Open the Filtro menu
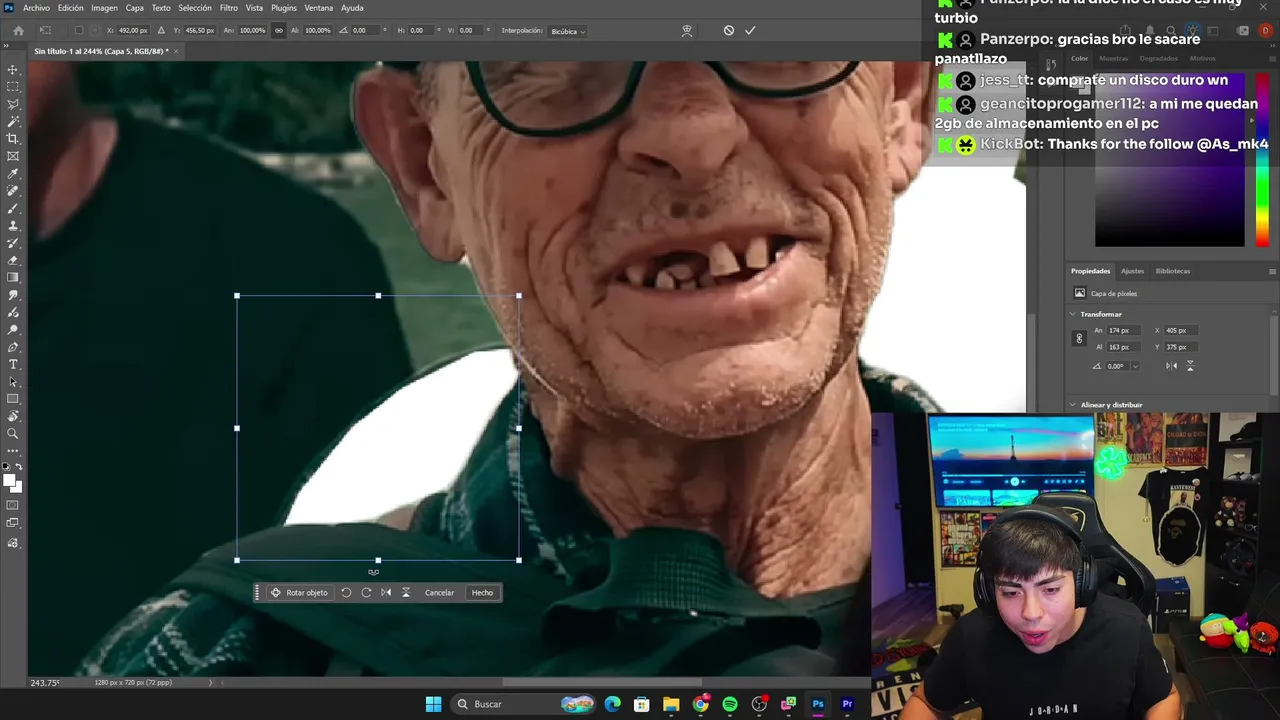 (229, 8)
